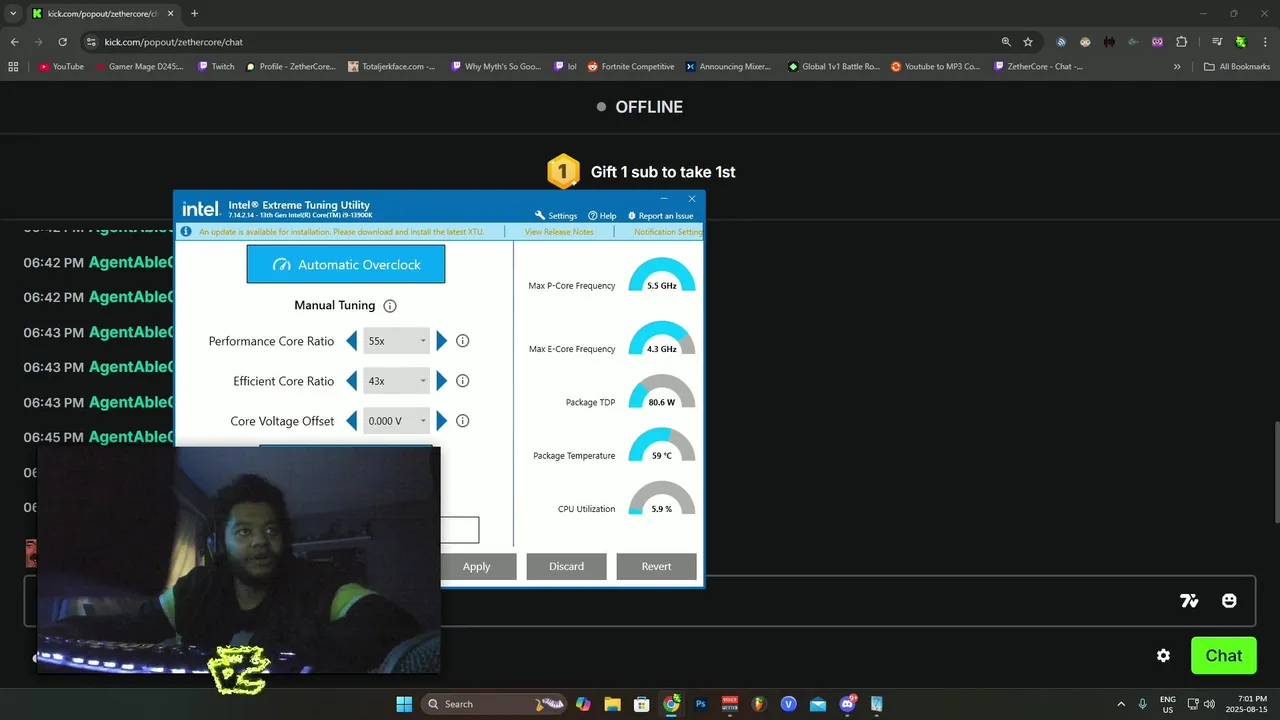Reload the browser page
The height and width of the screenshot is (720, 1280).
pyautogui.click(x=62, y=42)
